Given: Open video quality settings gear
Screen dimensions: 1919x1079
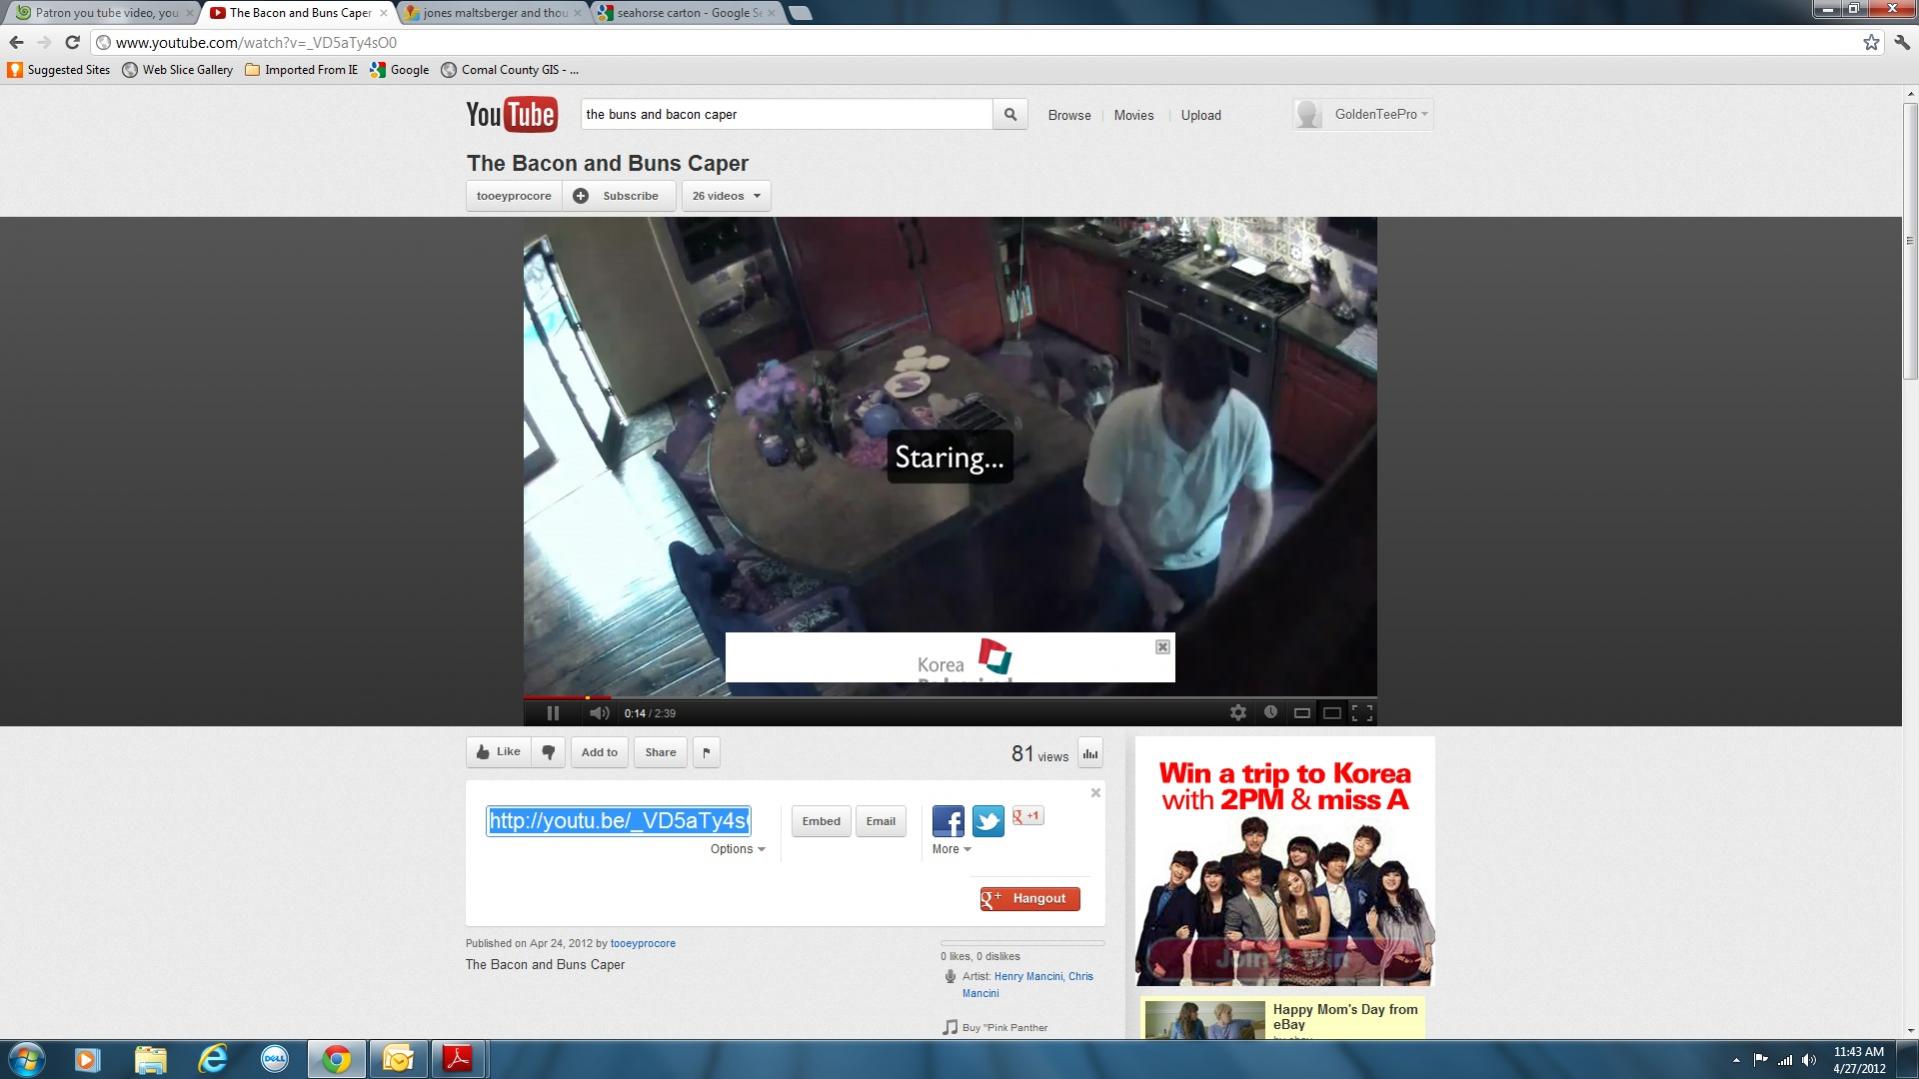Looking at the screenshot, I should (x=1238, y=713).
